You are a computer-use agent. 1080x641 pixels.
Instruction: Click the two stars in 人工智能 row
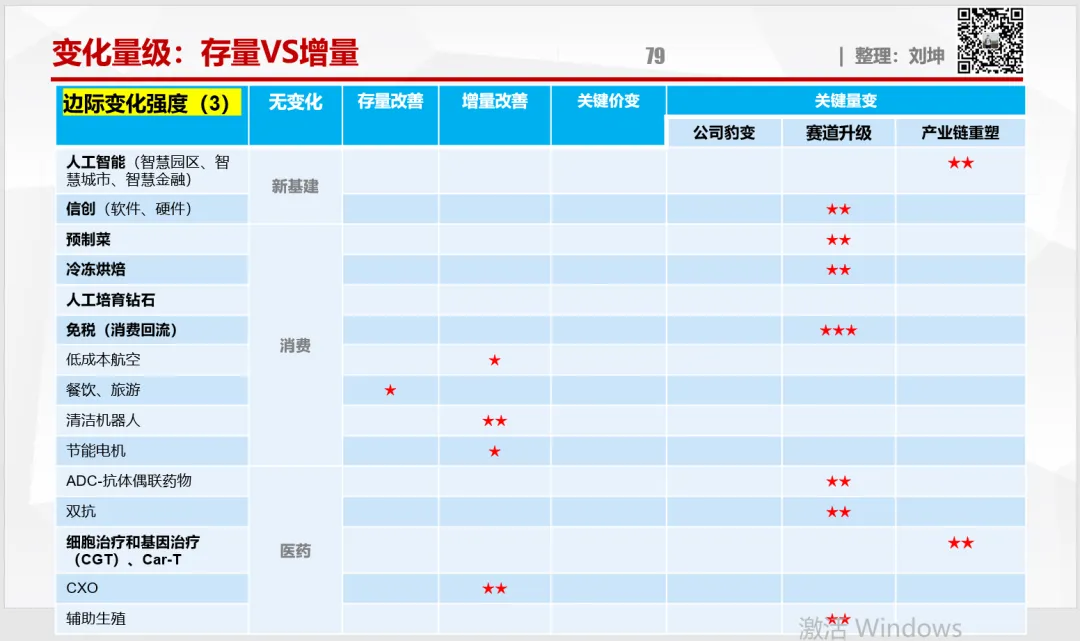coord(960,163)
